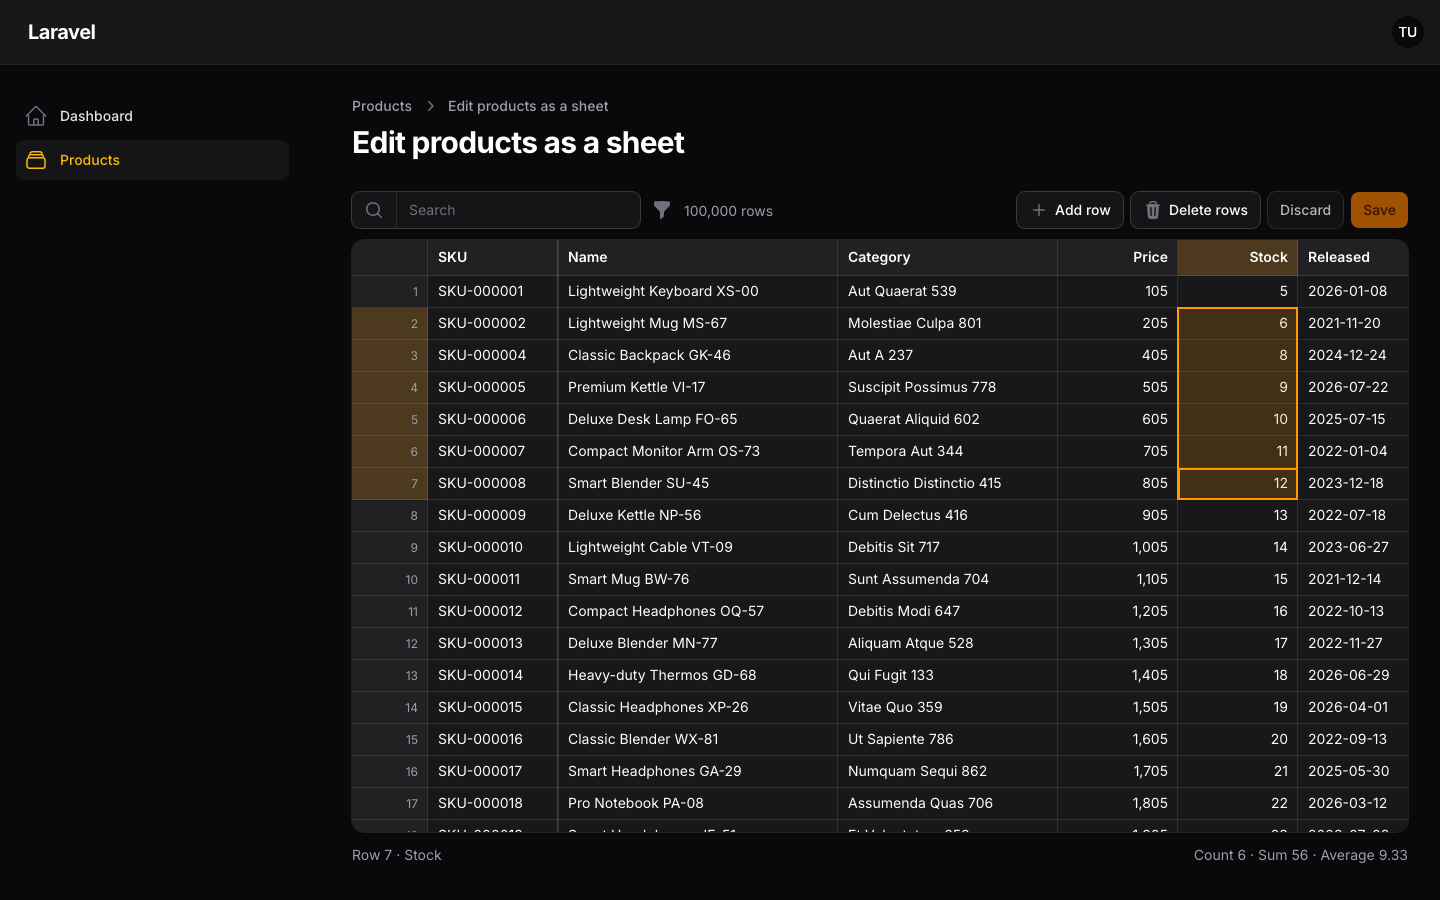Select the Stock column header

[1237, 257]
